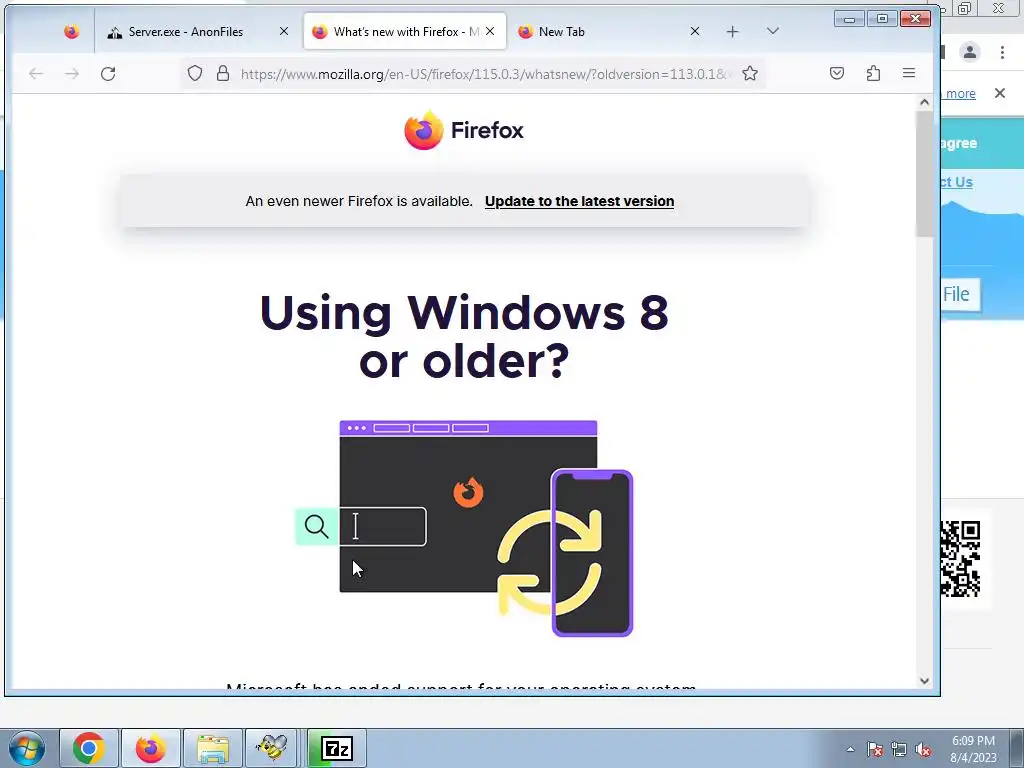The image size is (1024, 768).
Task: Click the Firefox logo at page top
Action: click(x=464, y=130)
